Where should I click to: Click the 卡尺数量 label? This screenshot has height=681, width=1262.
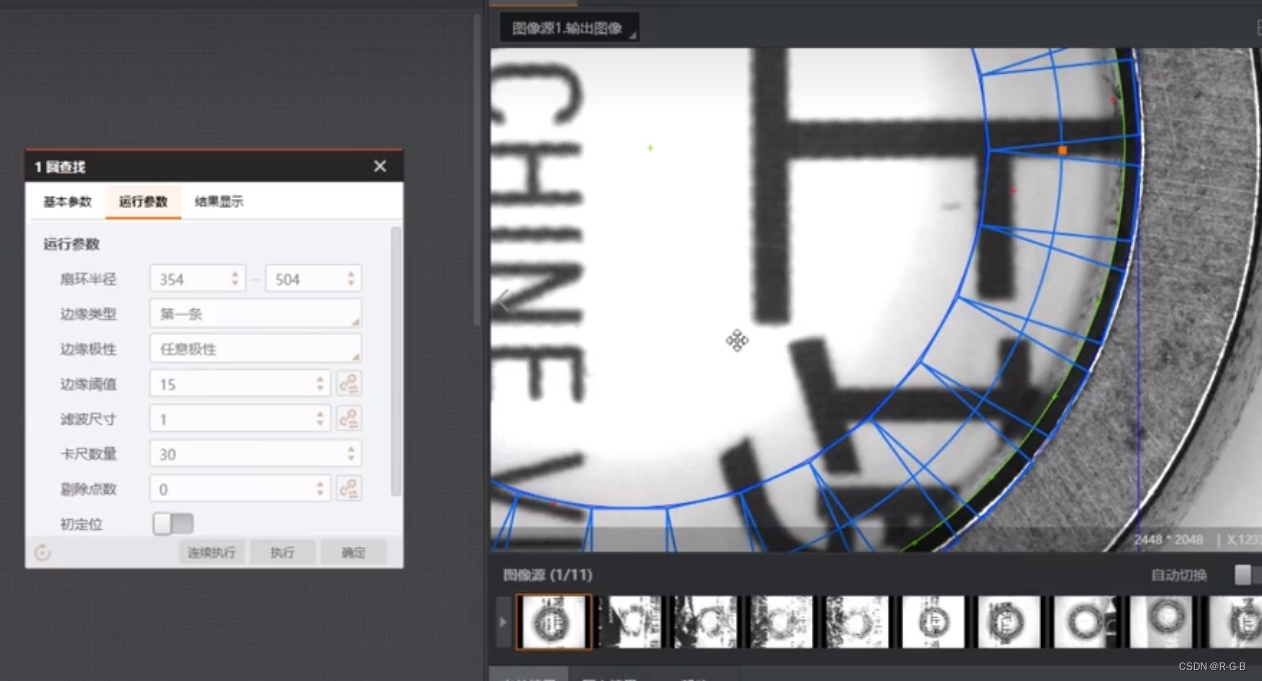click(88, 454)
